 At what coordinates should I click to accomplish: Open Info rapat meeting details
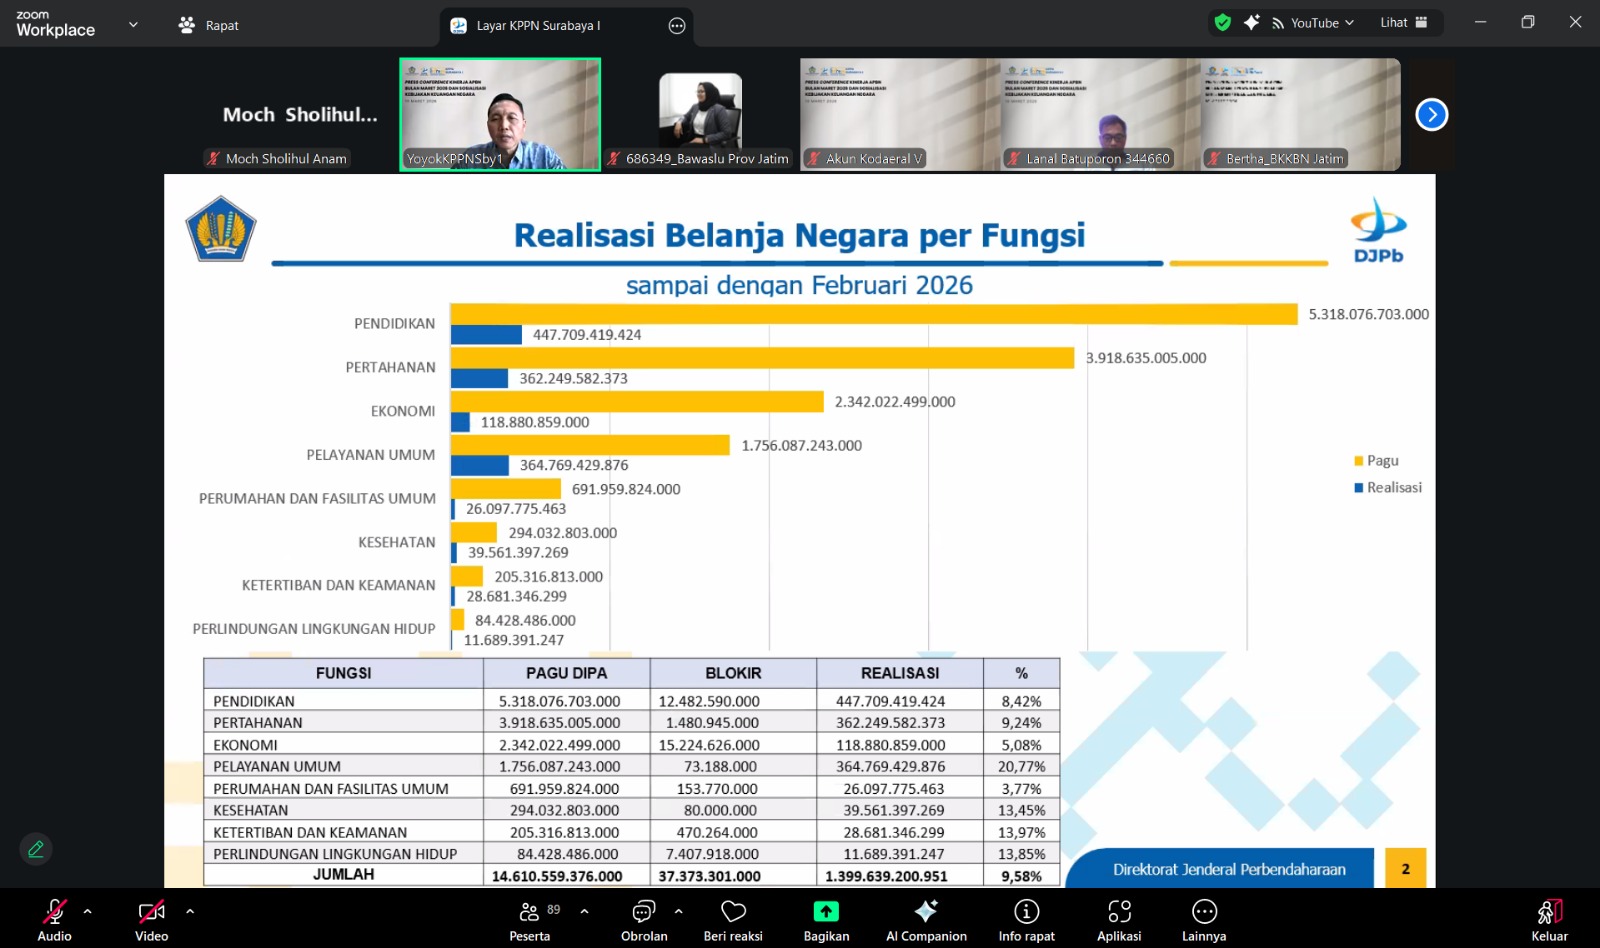pos(1026,920)
